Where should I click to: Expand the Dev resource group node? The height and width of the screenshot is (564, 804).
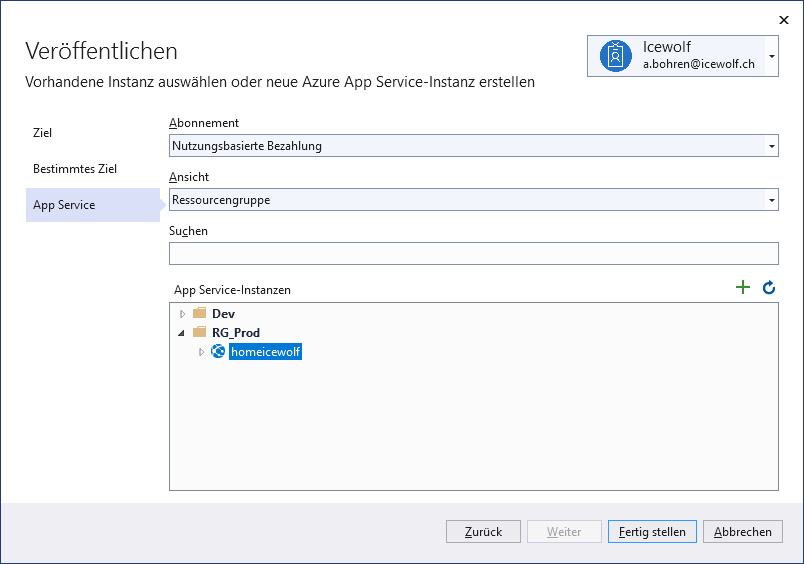click(x=182, y=313)
